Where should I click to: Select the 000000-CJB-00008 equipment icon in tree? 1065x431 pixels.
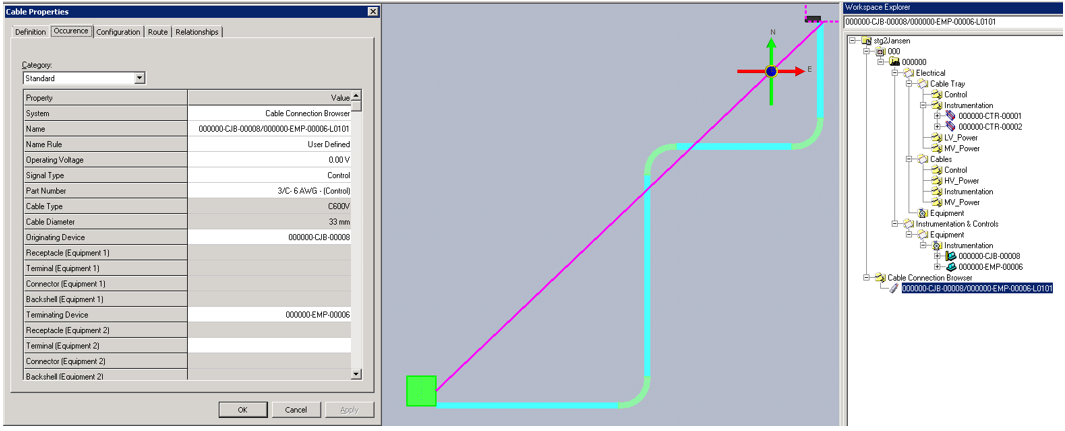click(x=951, y=256)
